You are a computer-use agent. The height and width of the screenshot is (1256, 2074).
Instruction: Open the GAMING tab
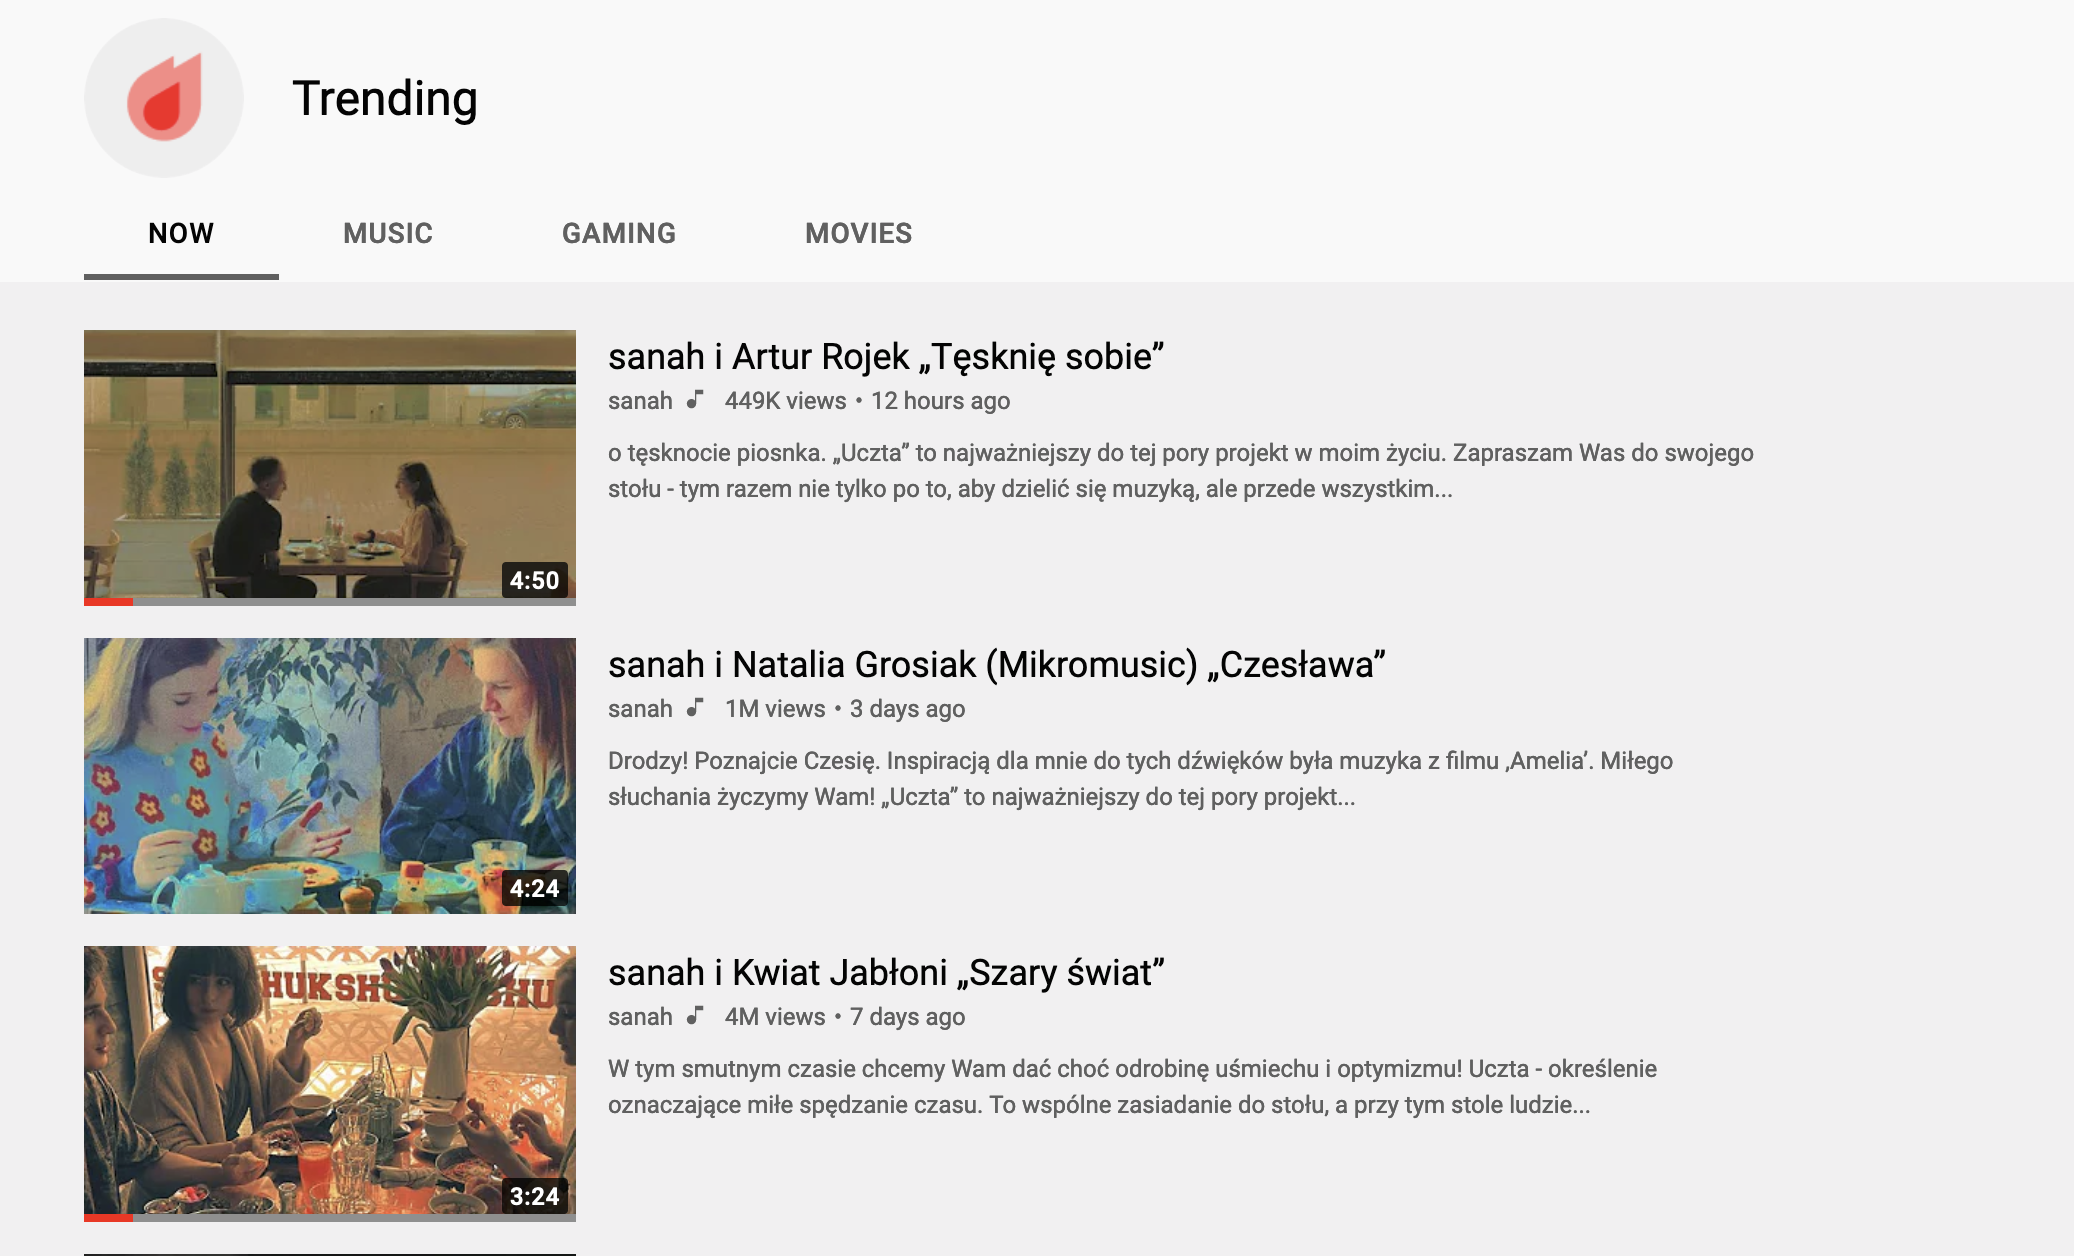click(619, 233)
